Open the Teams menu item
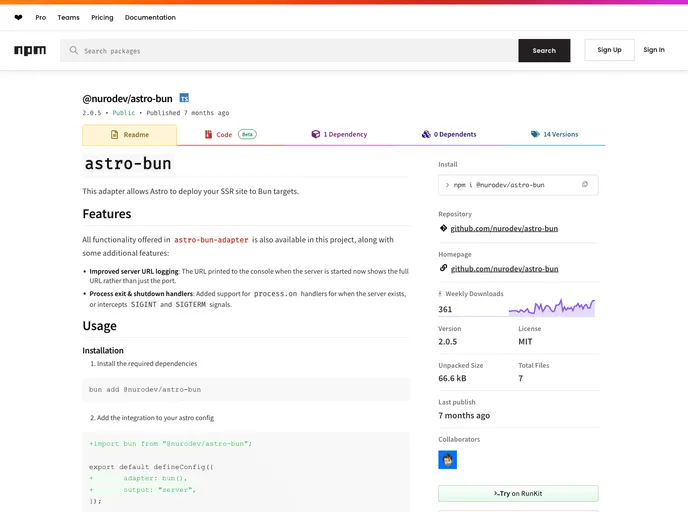 (x=68, y=18)
